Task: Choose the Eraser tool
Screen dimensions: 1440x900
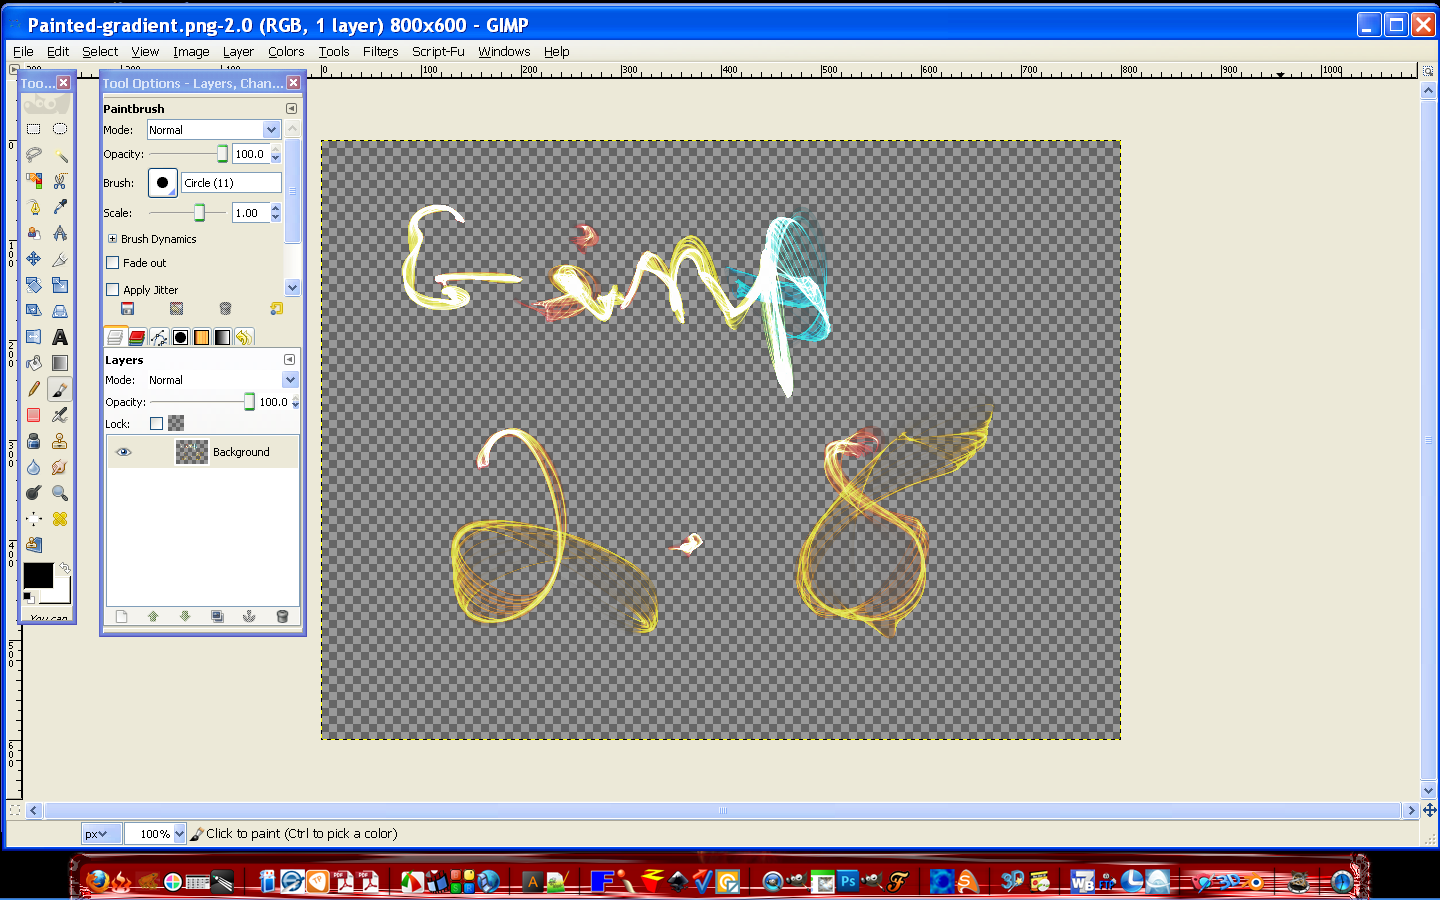Action: point(34,415)
